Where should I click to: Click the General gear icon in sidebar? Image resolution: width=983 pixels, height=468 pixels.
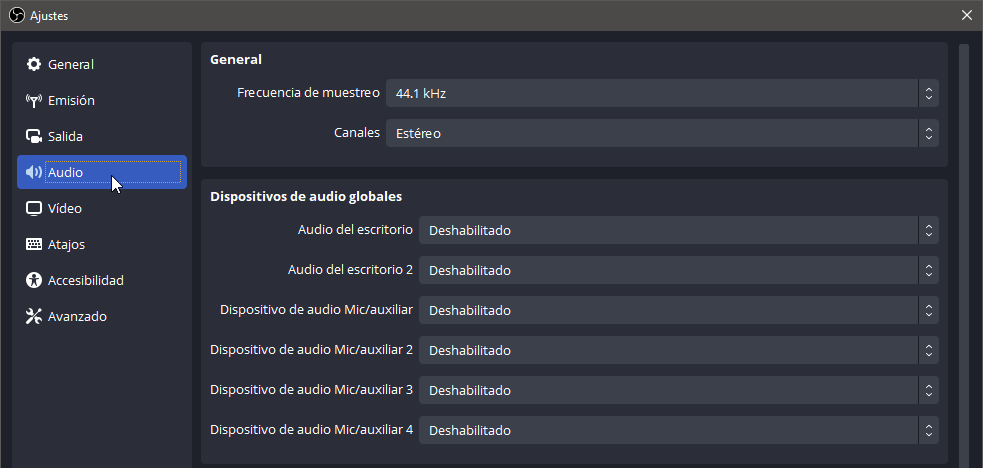click(x=33, y=64)
